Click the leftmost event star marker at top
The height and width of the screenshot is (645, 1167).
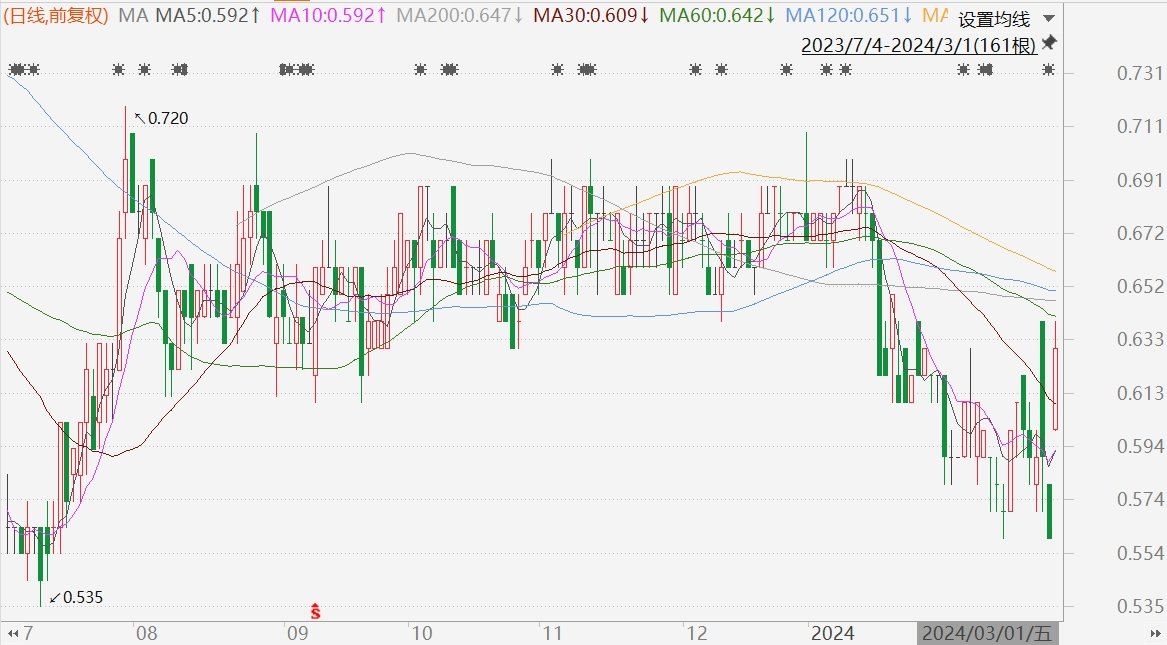(14, 69)
